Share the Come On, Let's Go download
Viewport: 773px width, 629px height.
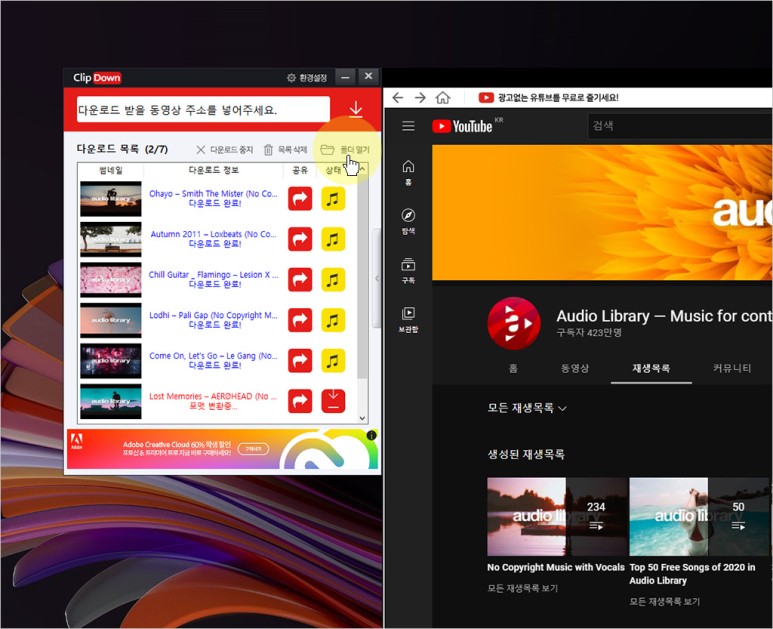(x=300, y=360)
